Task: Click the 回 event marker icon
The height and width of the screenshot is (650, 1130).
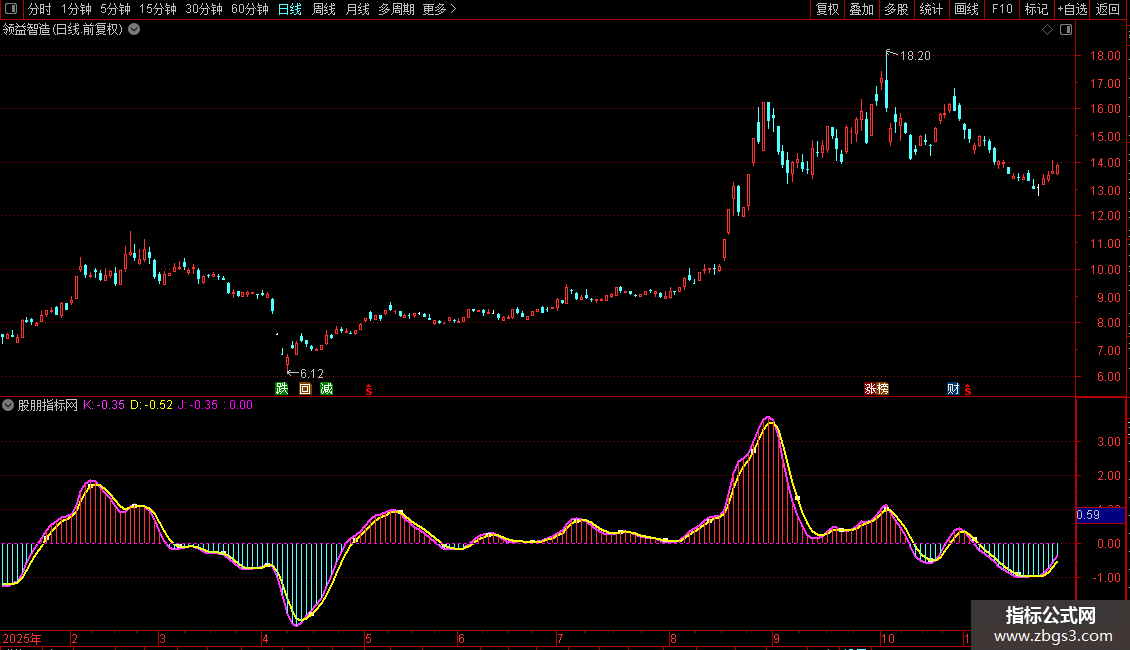Action: click(305, 388)
